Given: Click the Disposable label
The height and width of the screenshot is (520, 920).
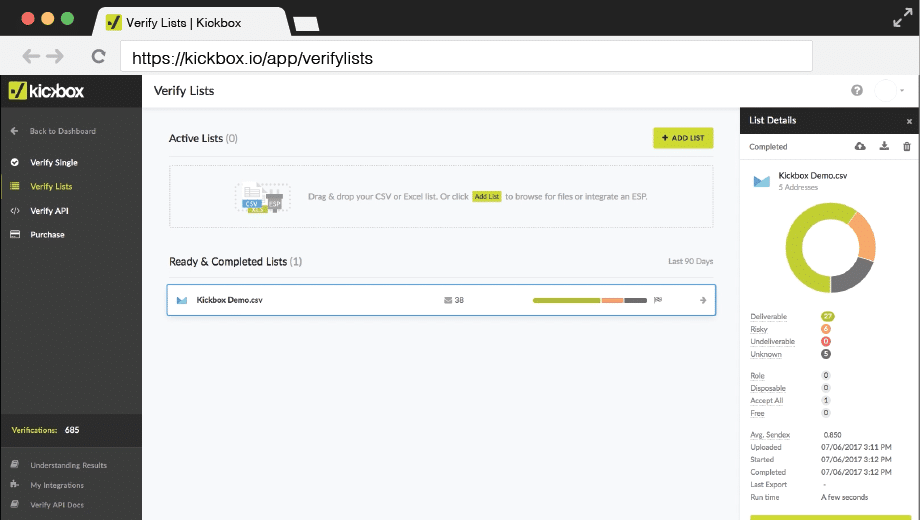Looking at the screenshot, I should (767, 388).
